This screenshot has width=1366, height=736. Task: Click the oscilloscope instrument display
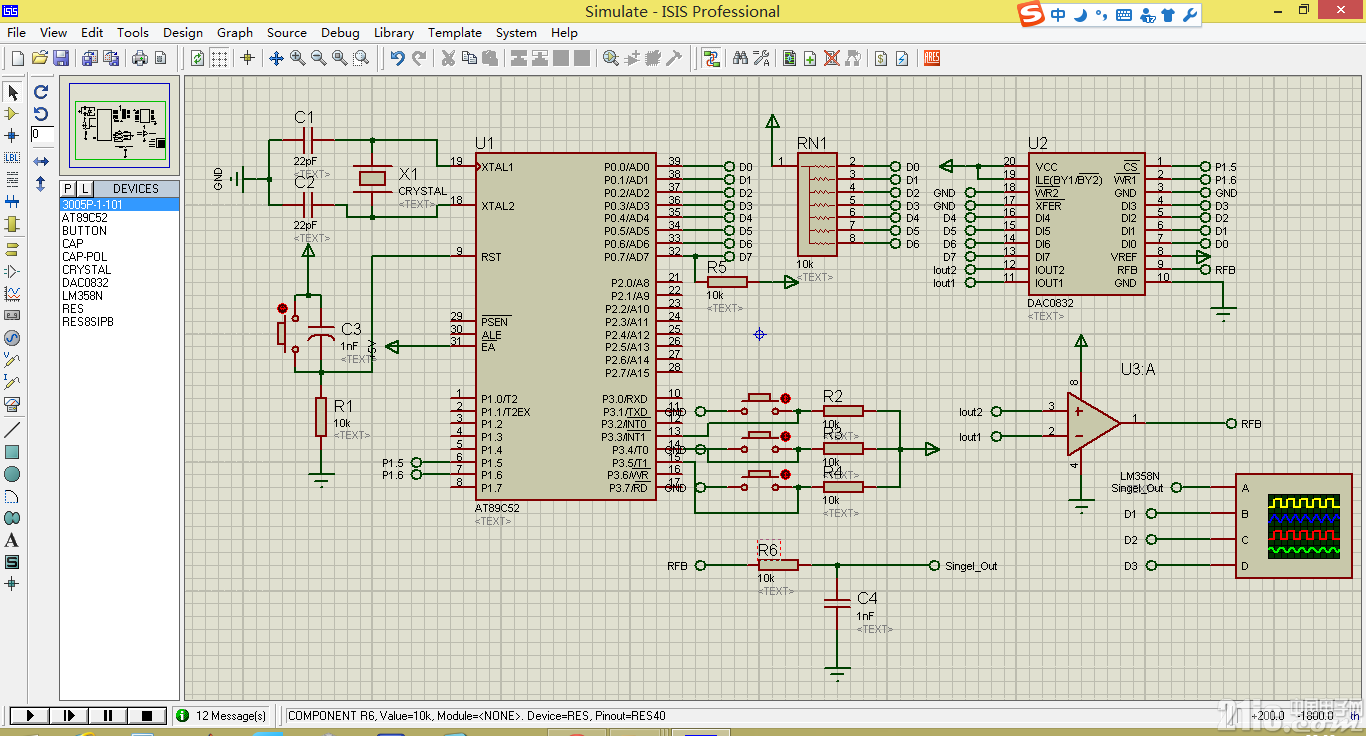tap(1303, 525)
